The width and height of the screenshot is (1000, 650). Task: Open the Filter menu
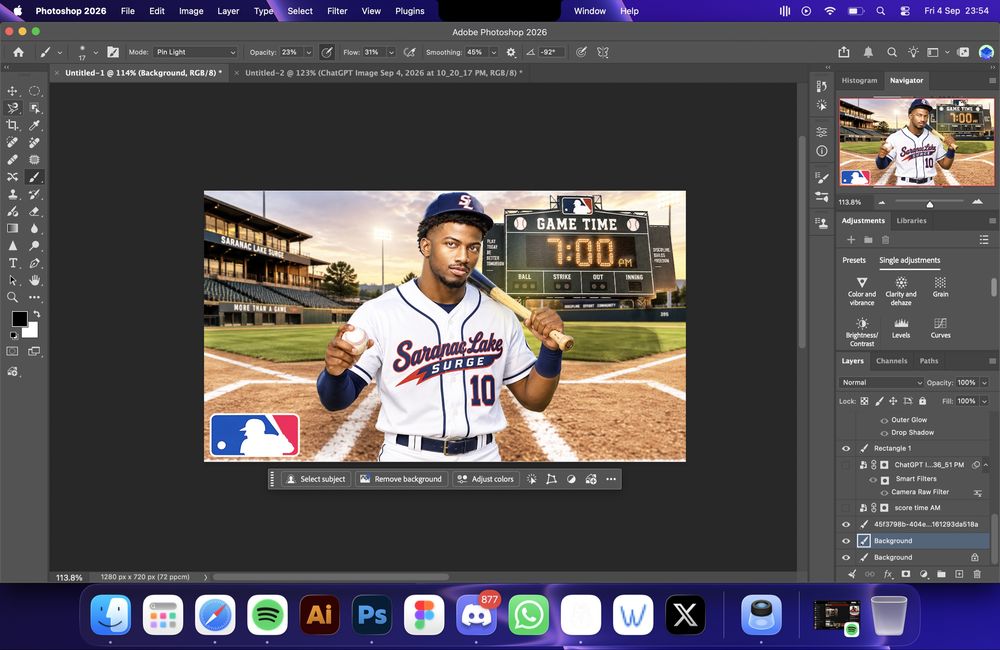point(337,11)
